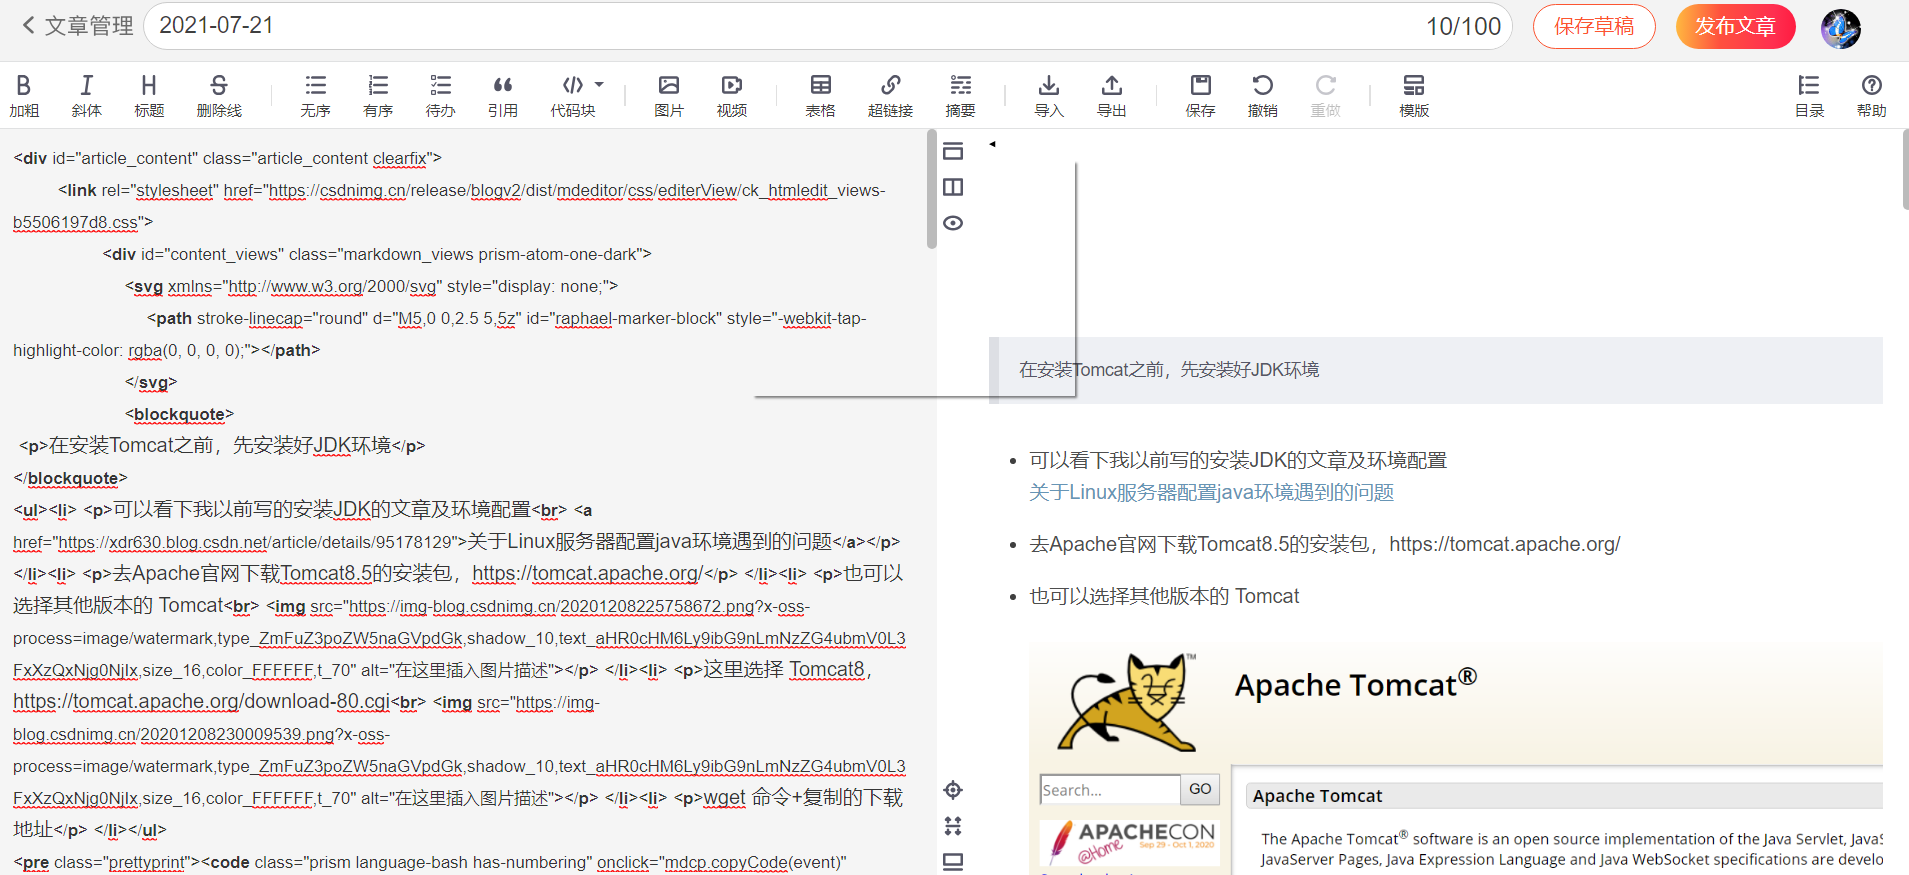Open the article summary (摘要) tool
The height and width of the screenshot is (875, 1909).
(960, 96)
